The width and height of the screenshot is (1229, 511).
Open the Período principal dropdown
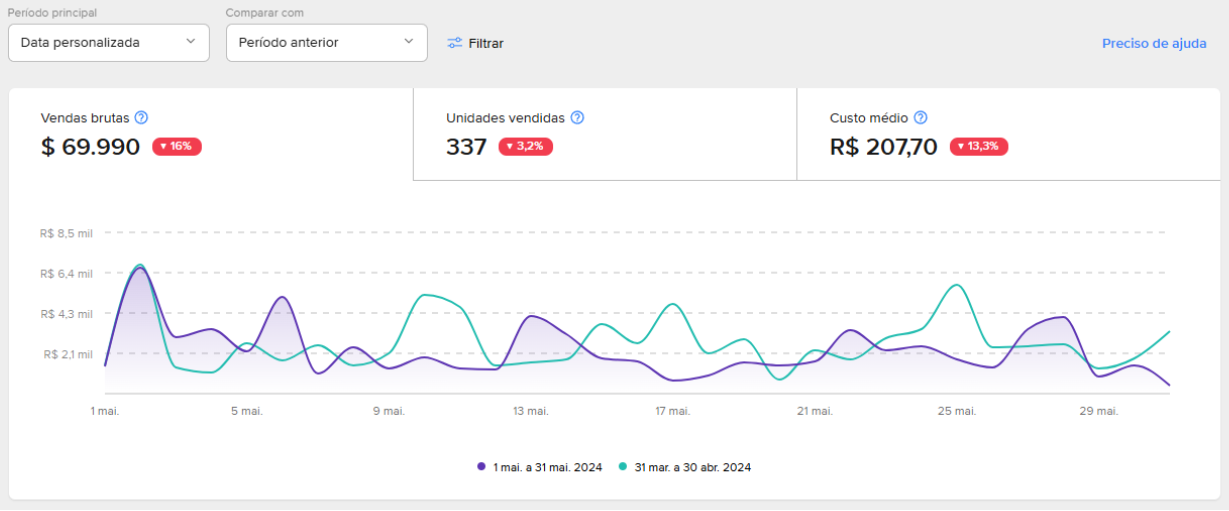coord(109,43)
